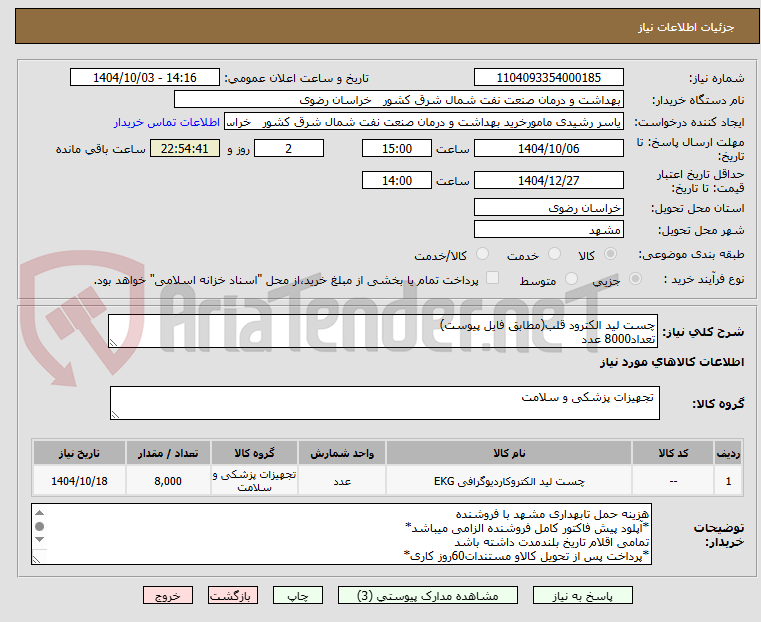The height and width of the screenshot is (622, 761).
Task: Click the 'نام کالا' column header
Action: [x=509, y=453]
